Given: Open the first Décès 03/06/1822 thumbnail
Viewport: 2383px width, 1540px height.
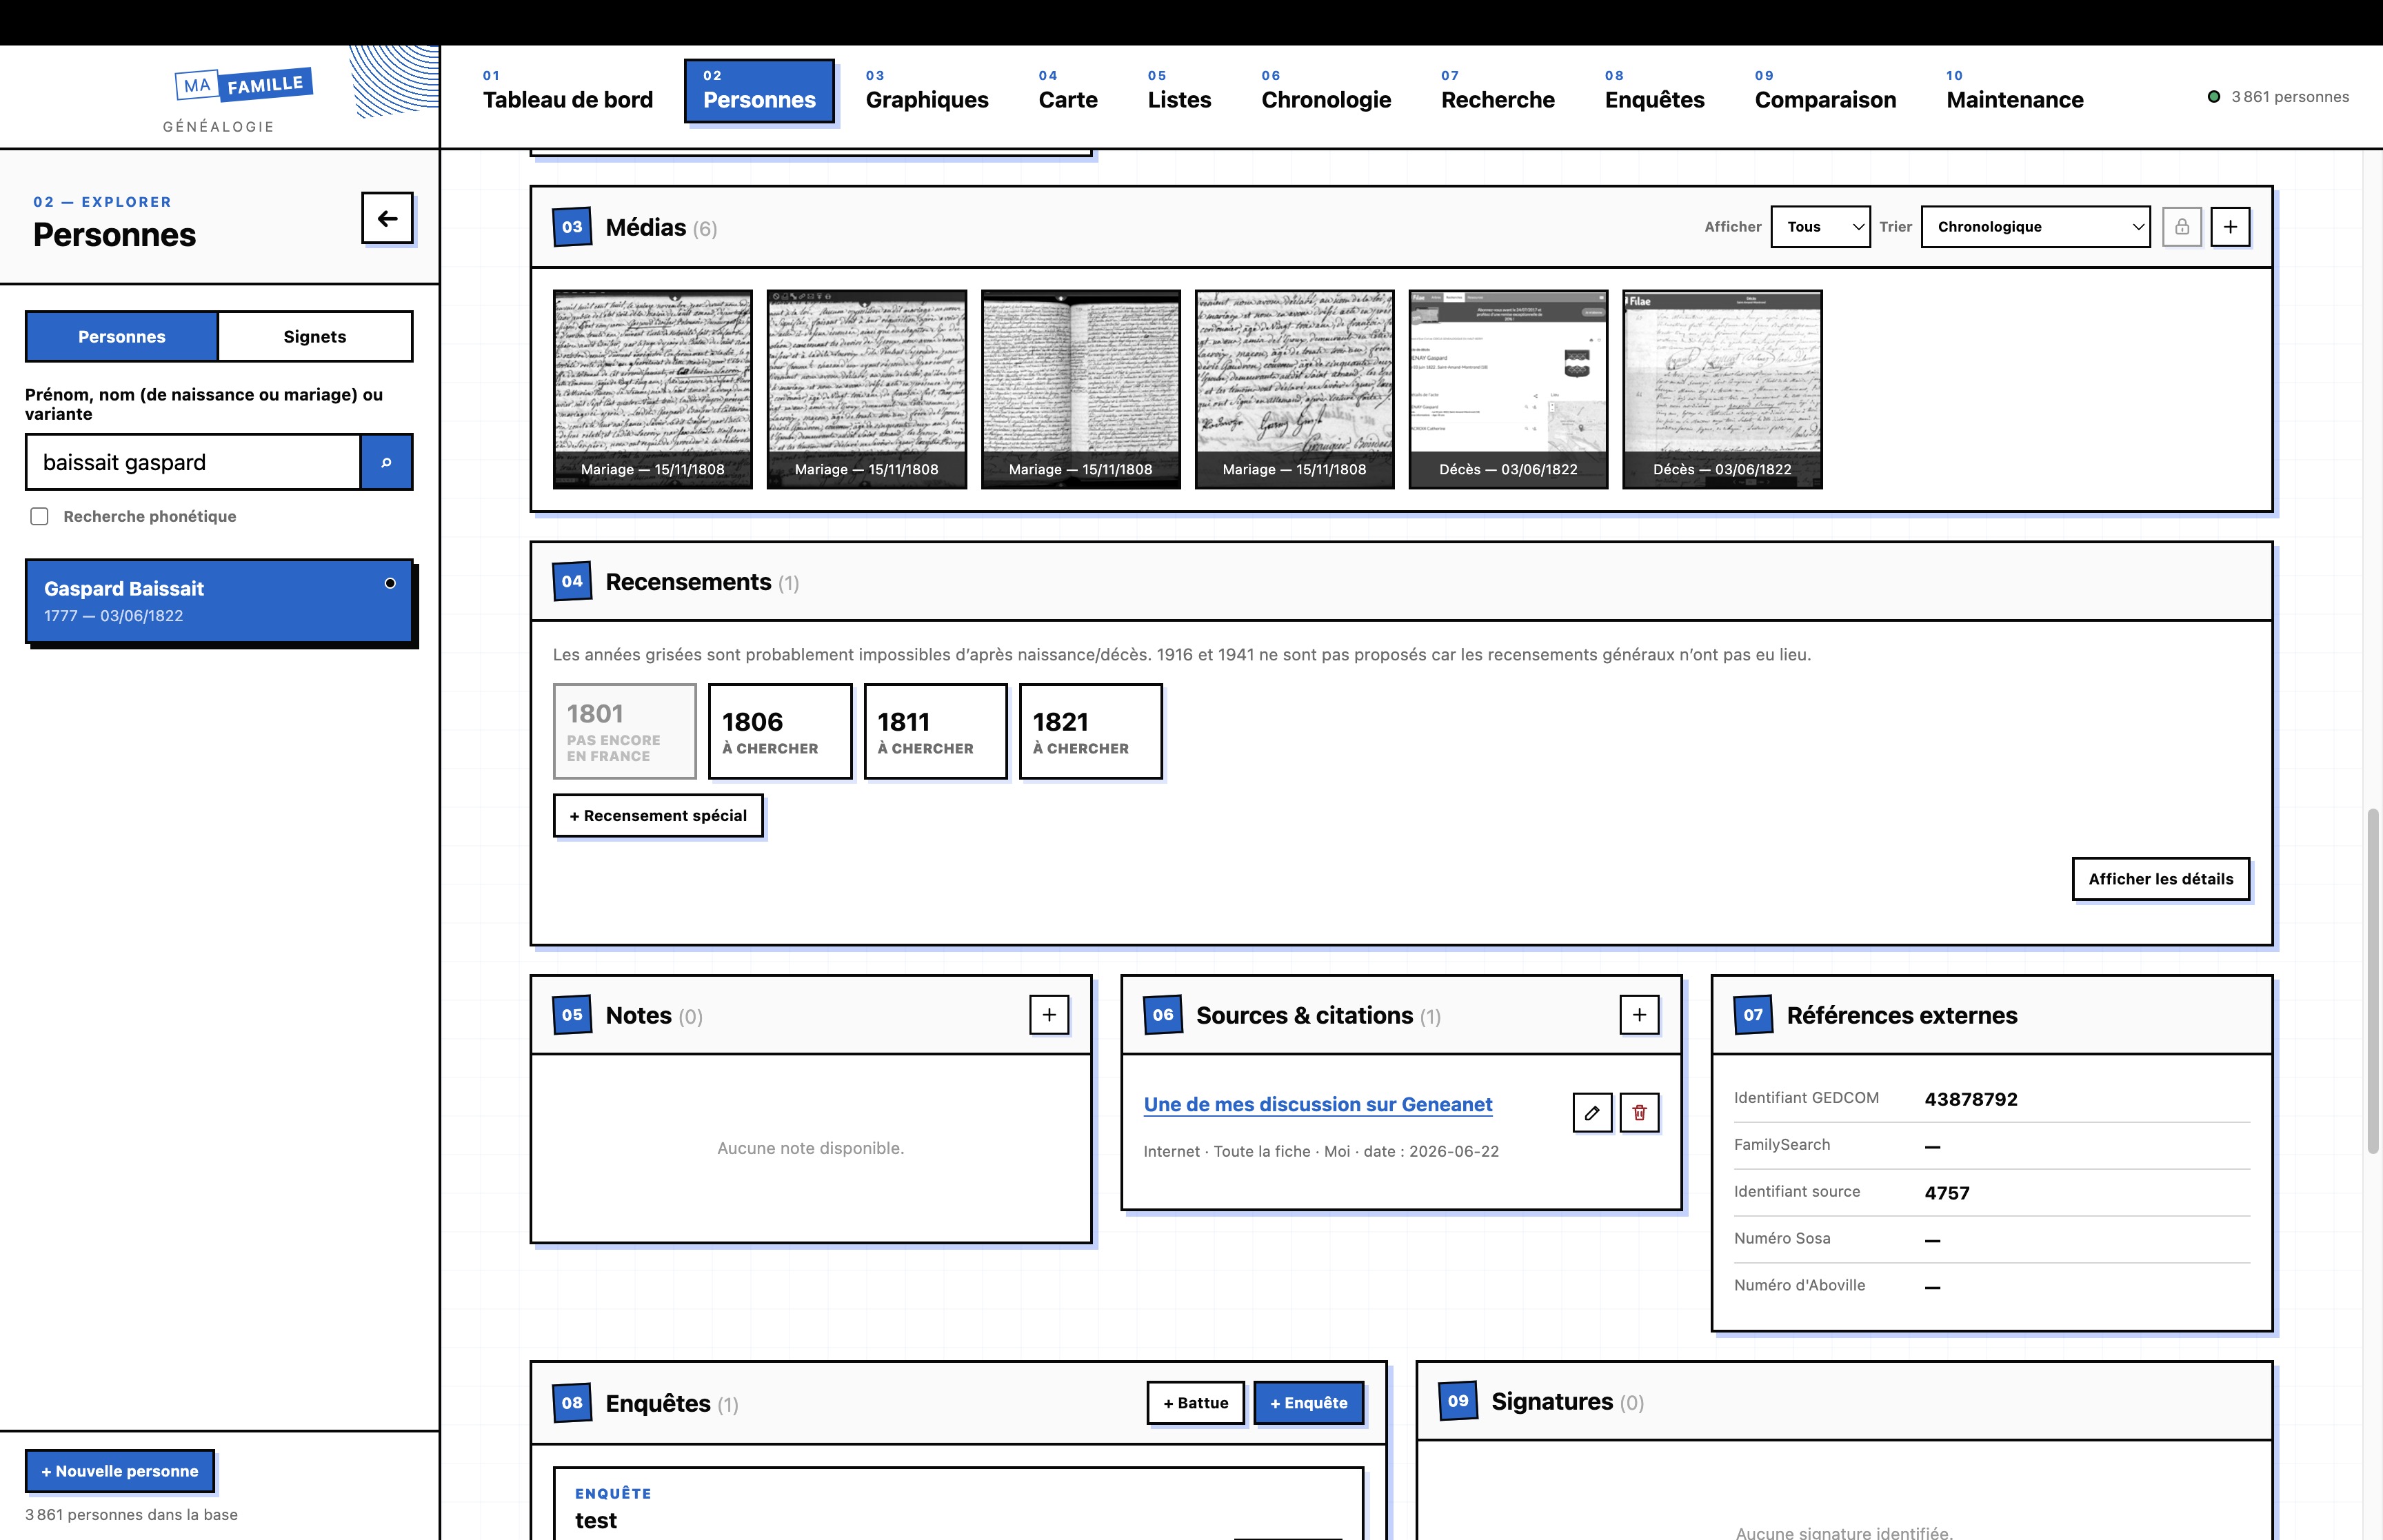Looking at the screenshot, I should coord(1508,389).
